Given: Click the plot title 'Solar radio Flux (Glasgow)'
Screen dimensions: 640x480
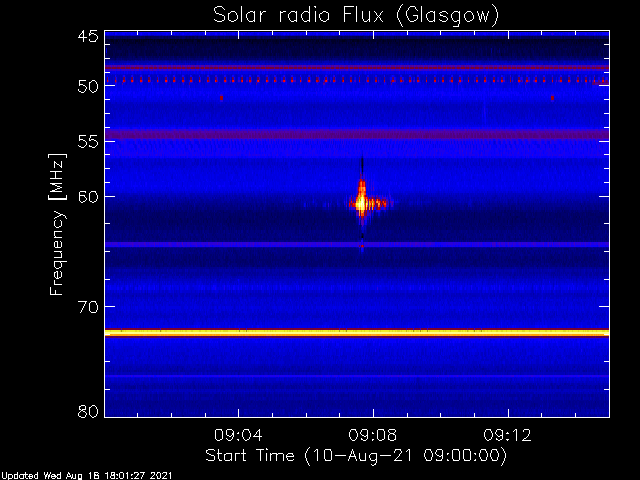Looking at the screenshot, I should pyautogui.click(x=356, y=16).
